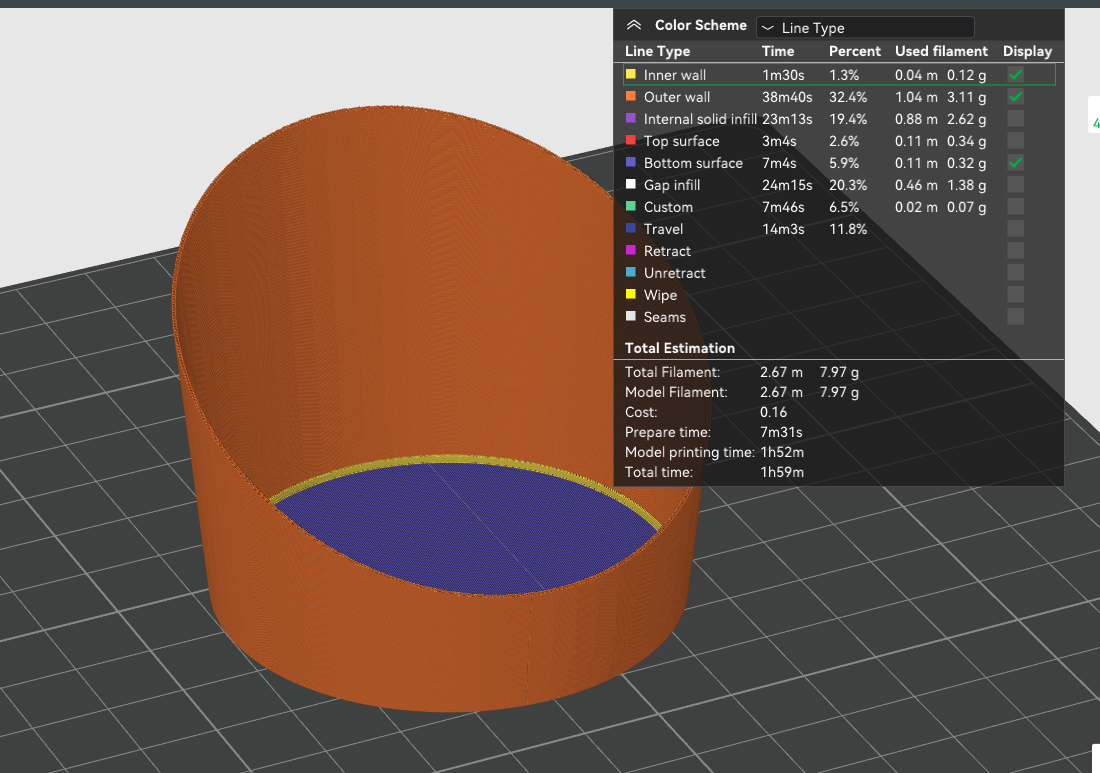Screen dimensions: 1100x773
Task: Show Top surface lines in preview
Action: 1015,141
